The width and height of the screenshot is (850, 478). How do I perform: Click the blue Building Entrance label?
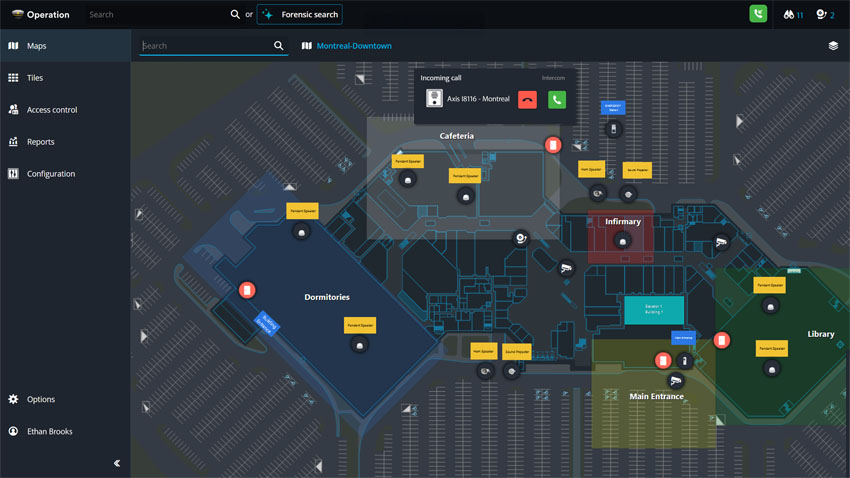coord(267,324)
